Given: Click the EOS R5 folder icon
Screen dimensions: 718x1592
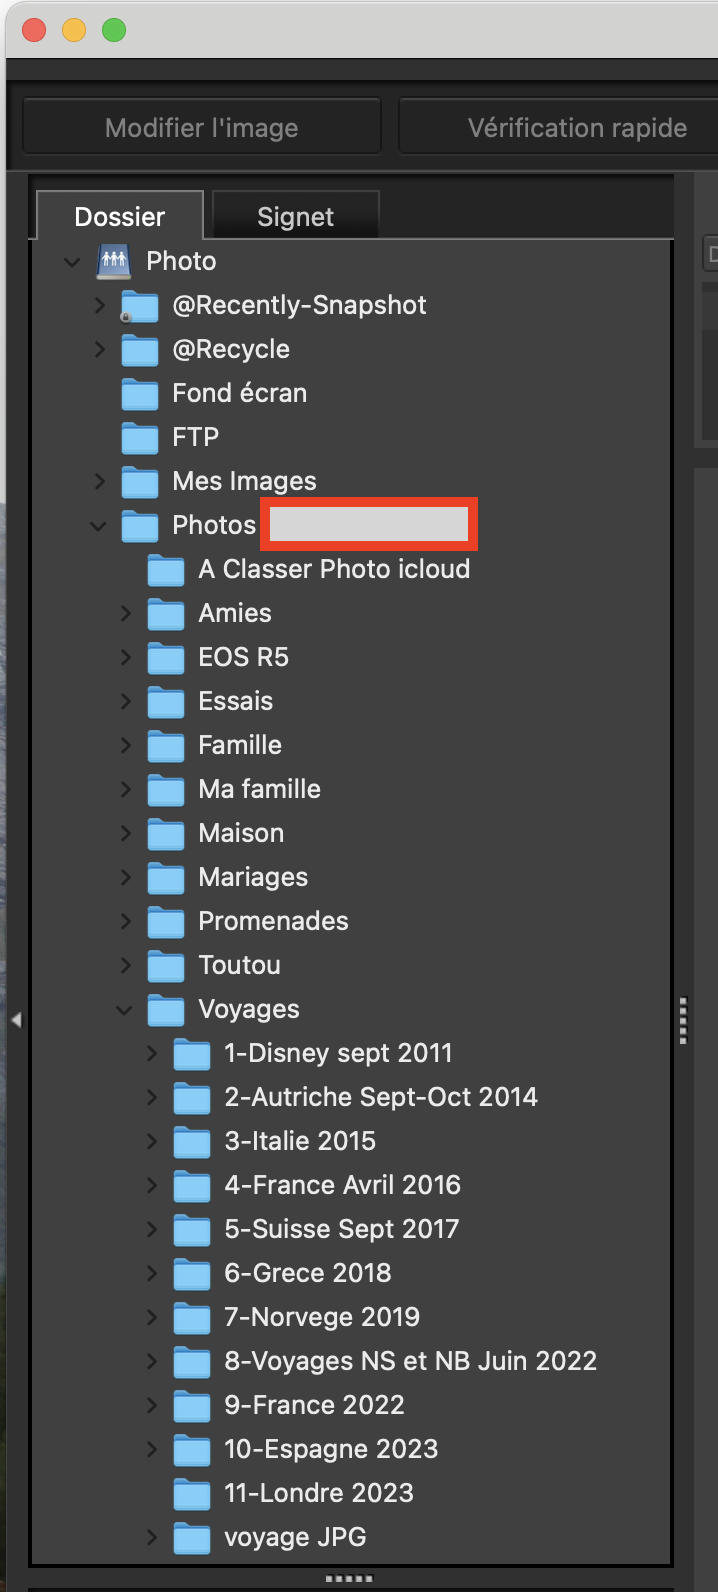Looking at the screenshot, I should (165, 658).
